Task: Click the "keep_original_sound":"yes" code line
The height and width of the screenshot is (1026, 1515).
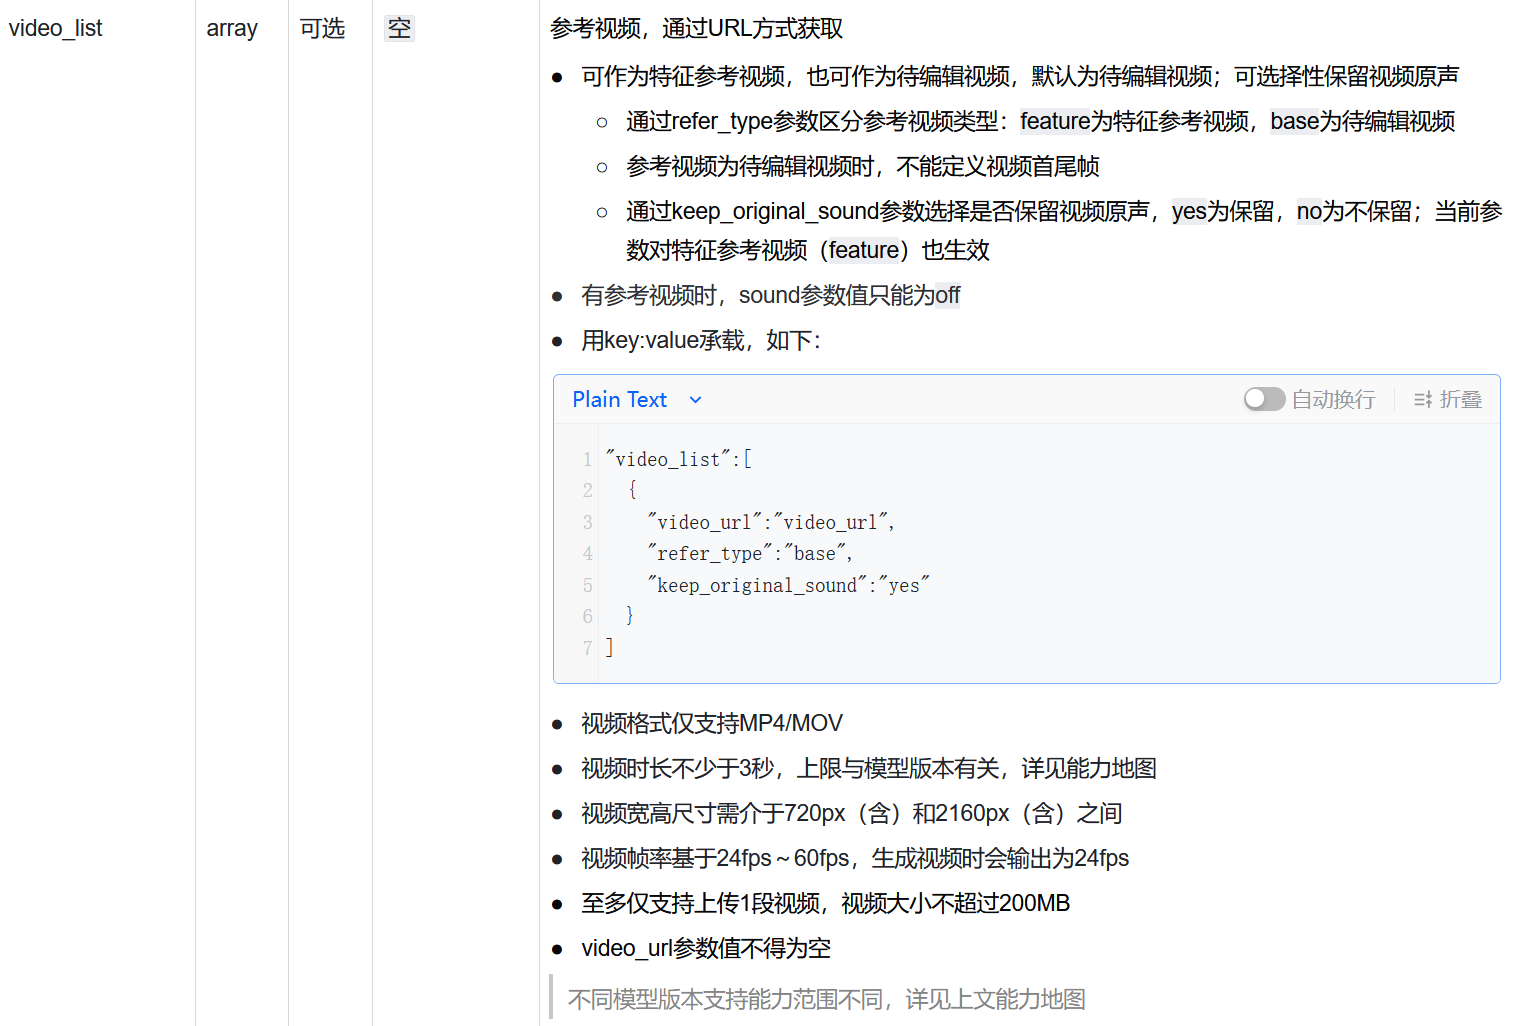Action: 788,585
